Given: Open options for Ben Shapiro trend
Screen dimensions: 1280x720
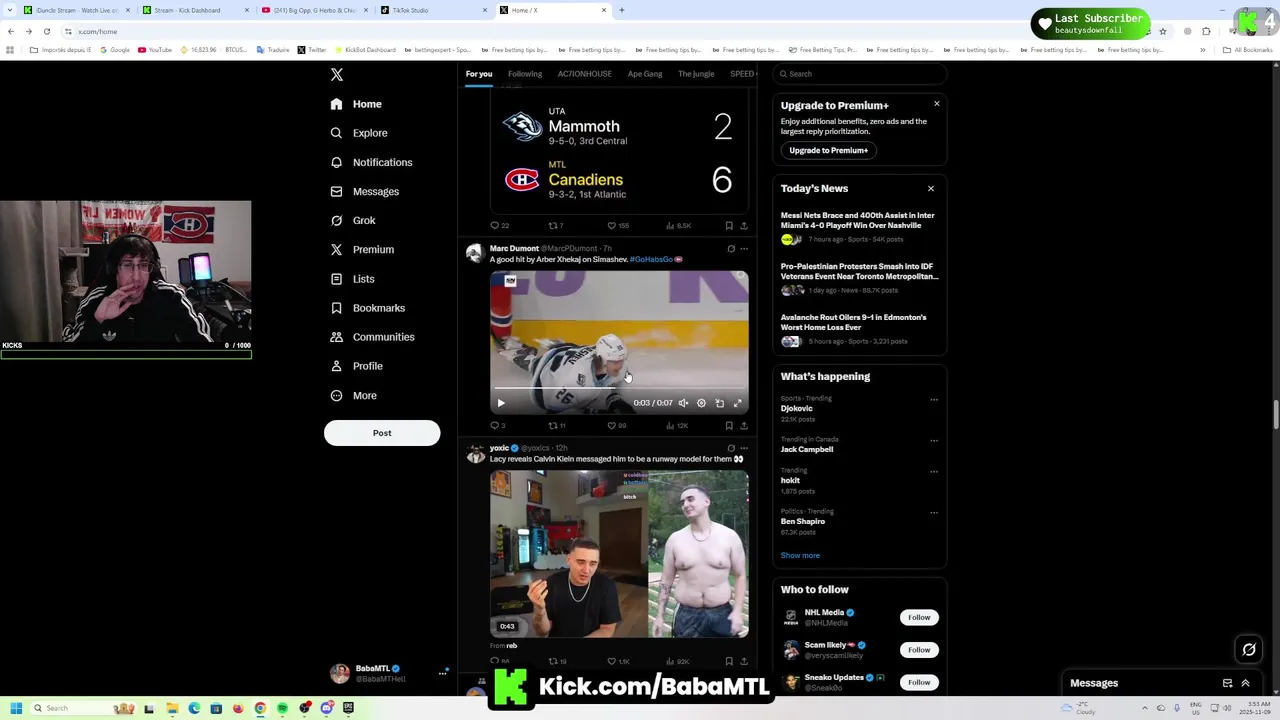Looking at the screenshot, I should point(934,512).
